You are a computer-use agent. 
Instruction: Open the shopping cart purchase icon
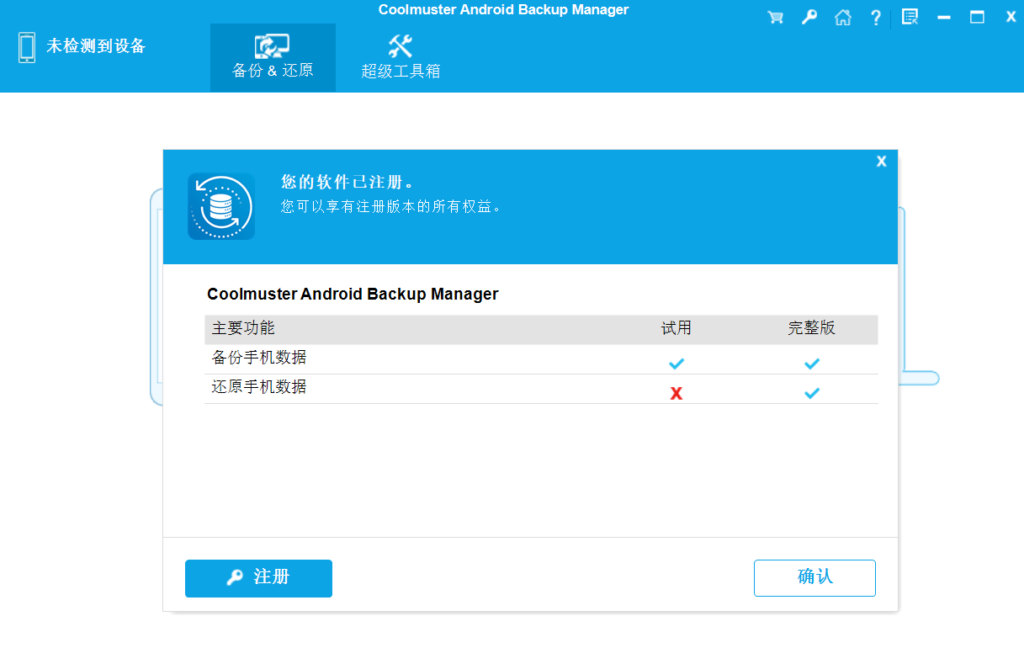click(775, 18)
